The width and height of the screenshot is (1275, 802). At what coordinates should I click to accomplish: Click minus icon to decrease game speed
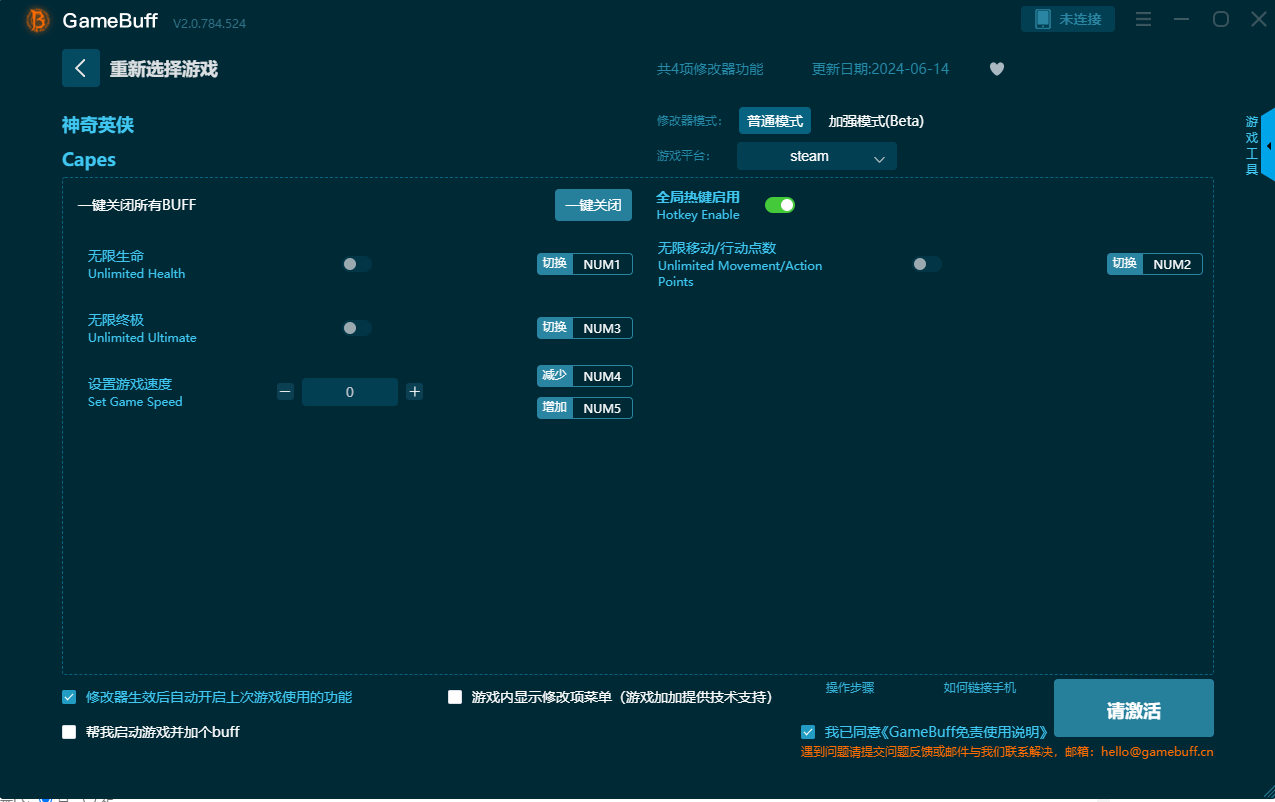tap(286, 392)
